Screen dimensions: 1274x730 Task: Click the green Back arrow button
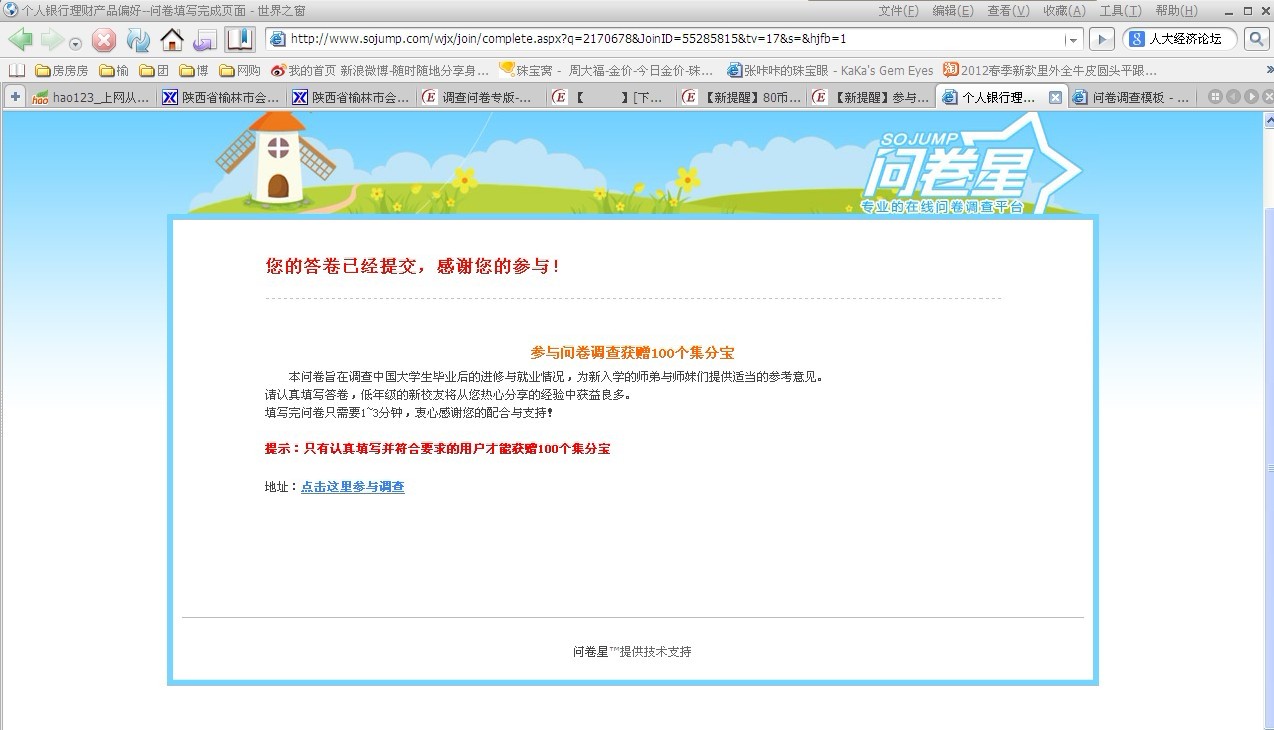point(20,40)
